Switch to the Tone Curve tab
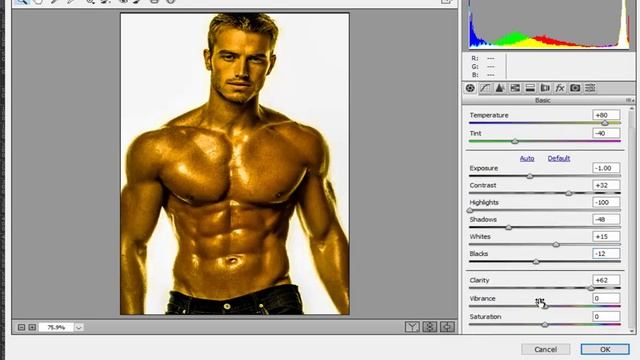 coord(485,88)
